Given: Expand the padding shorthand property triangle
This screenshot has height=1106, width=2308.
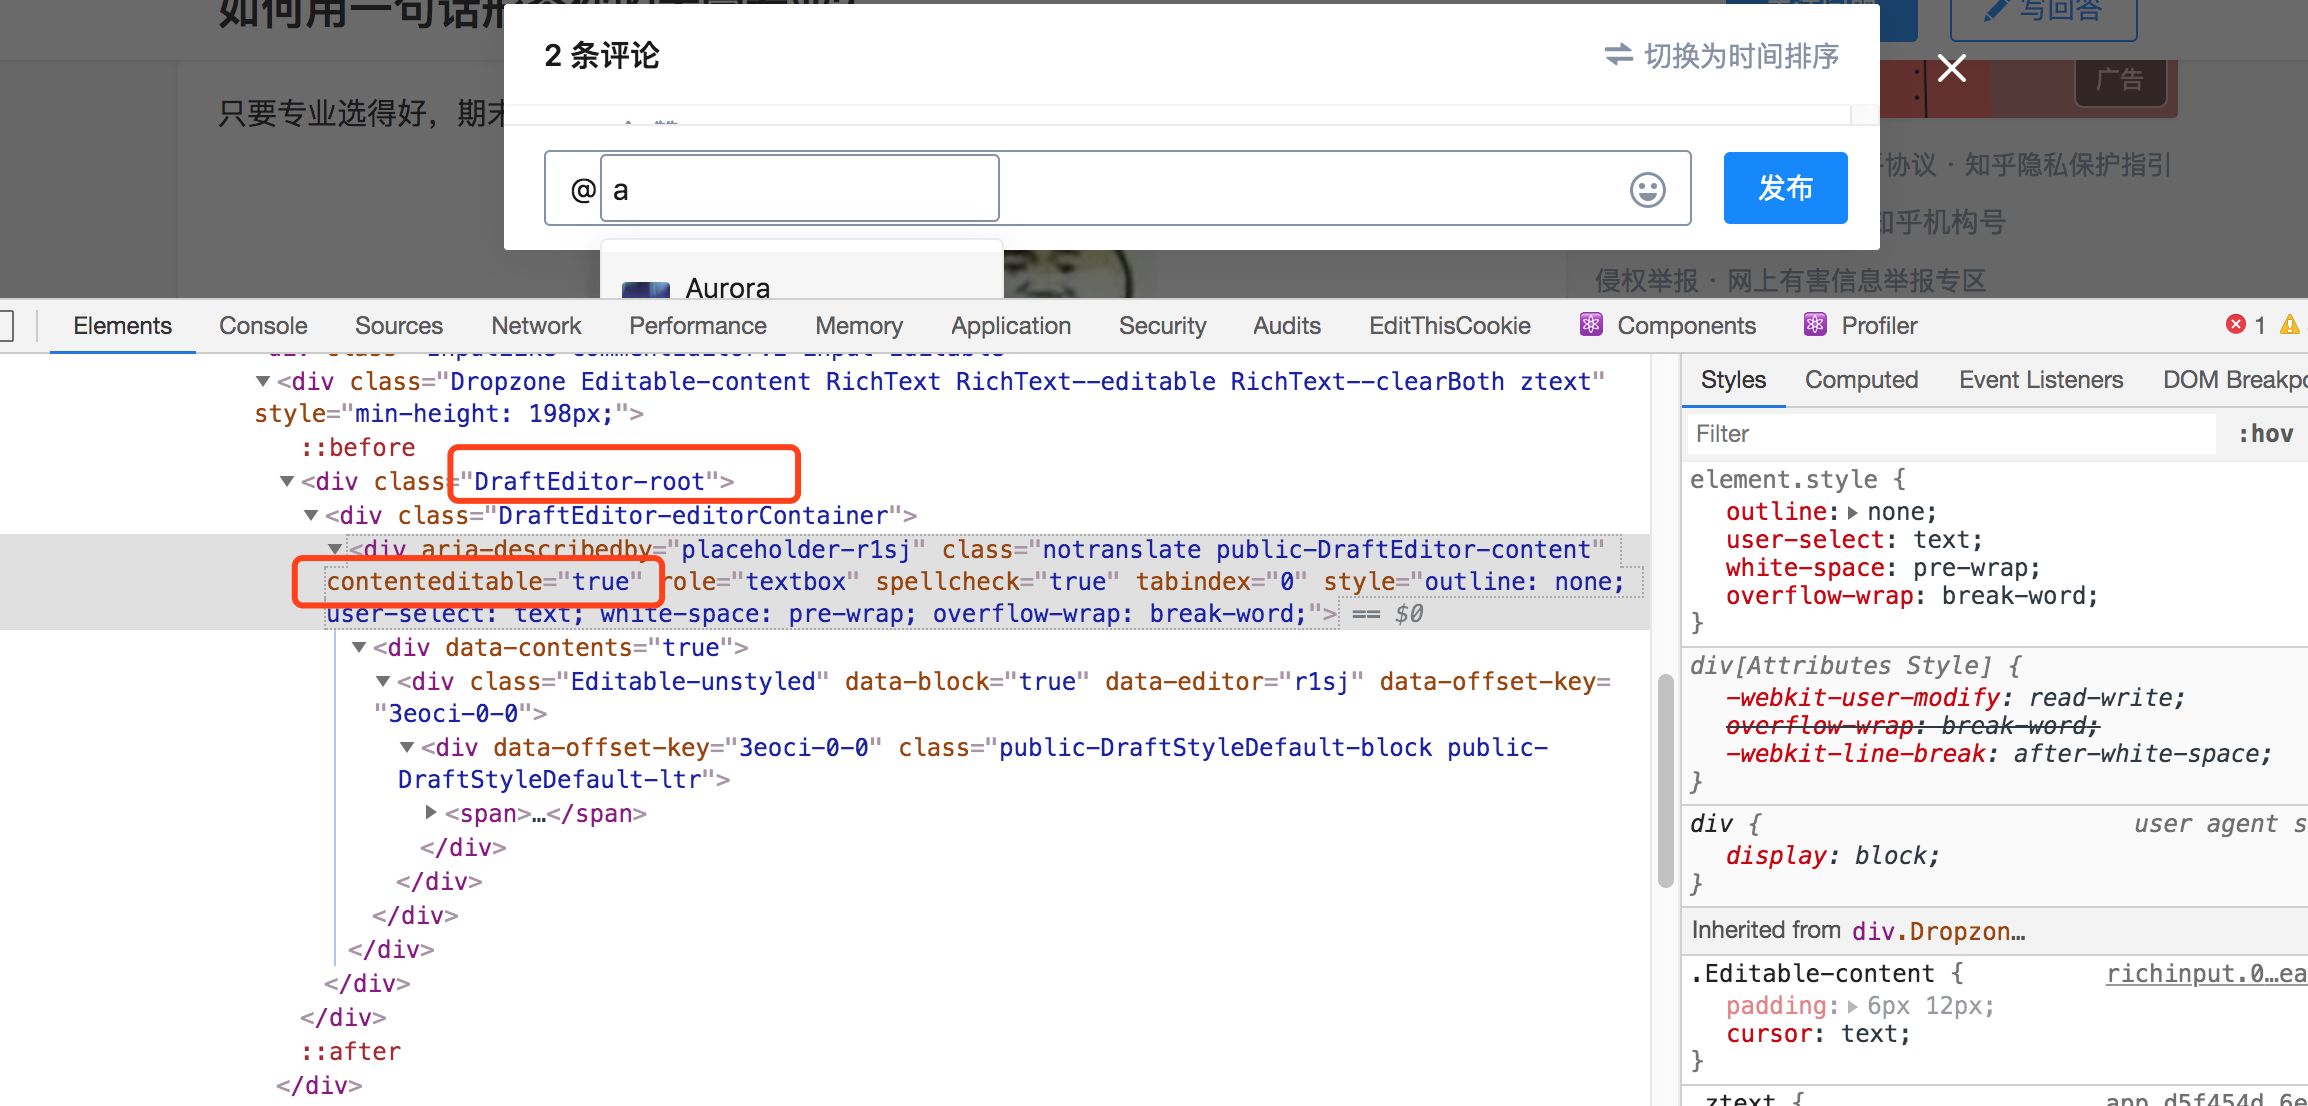Looking at the screenshot, I should (1853, 1006).
